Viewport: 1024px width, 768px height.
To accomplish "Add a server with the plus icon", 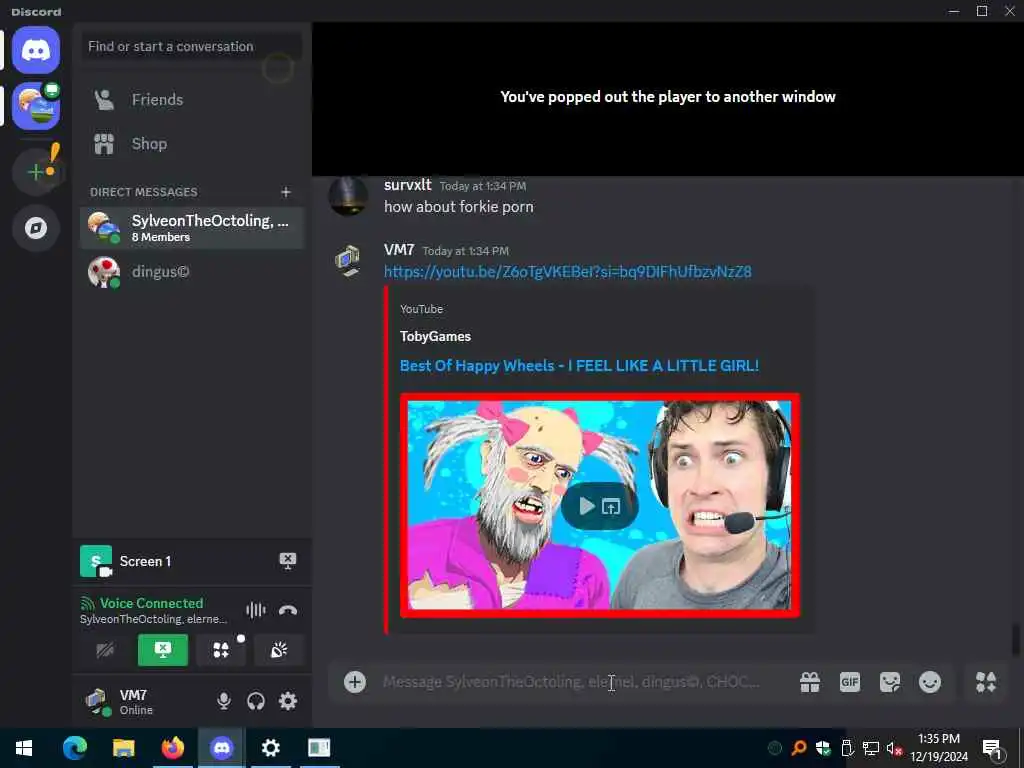I will (36, 172).
